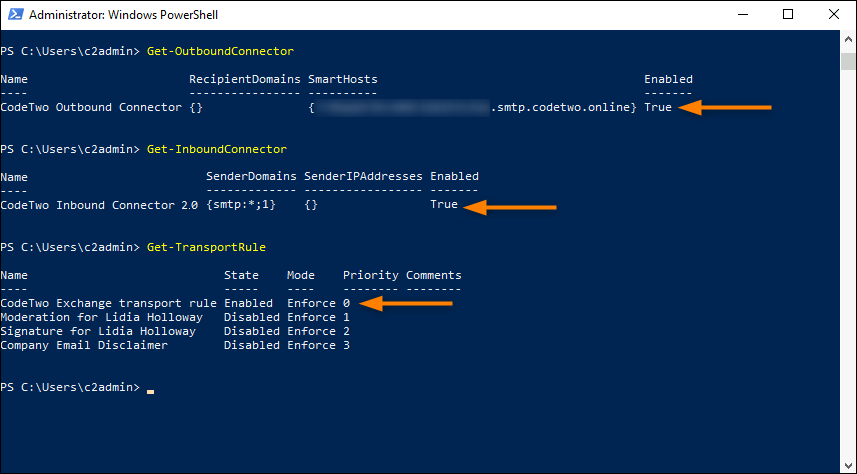Click the {smtp:*;1} sender domains value
This screenshot has width=857, height=474.
point(241,205)
